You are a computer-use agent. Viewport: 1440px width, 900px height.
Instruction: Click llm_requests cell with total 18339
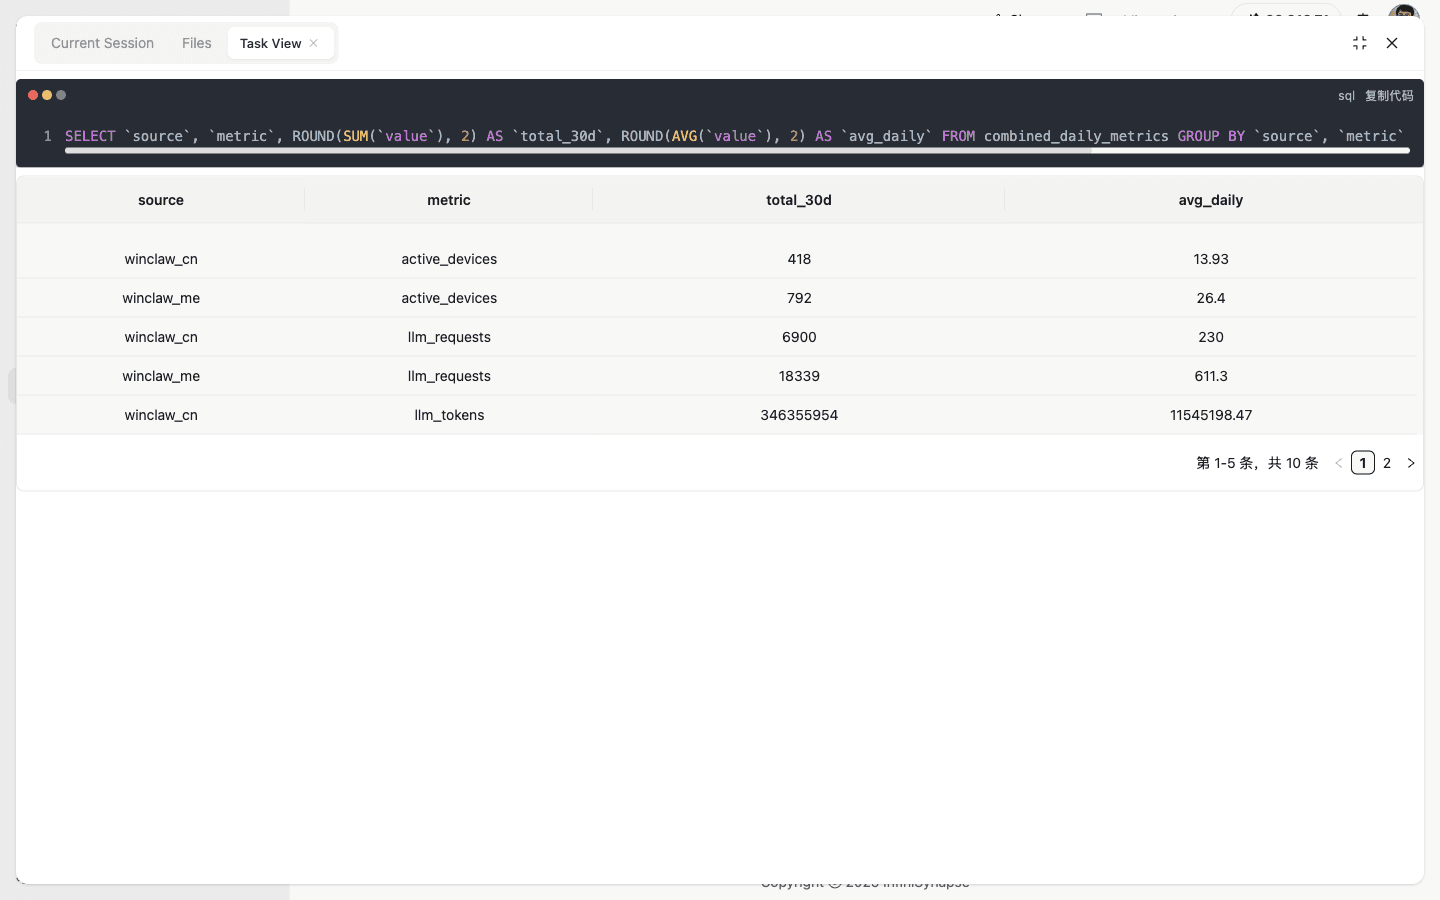tap(449, 376)
